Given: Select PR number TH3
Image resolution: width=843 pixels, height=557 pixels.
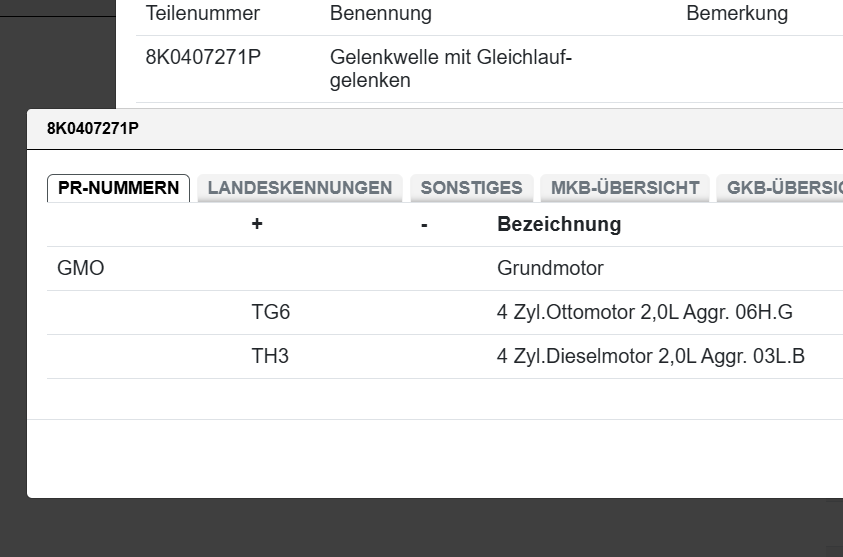Looking at the screenshot, I should pyautogui.click(x=270, y=357).
